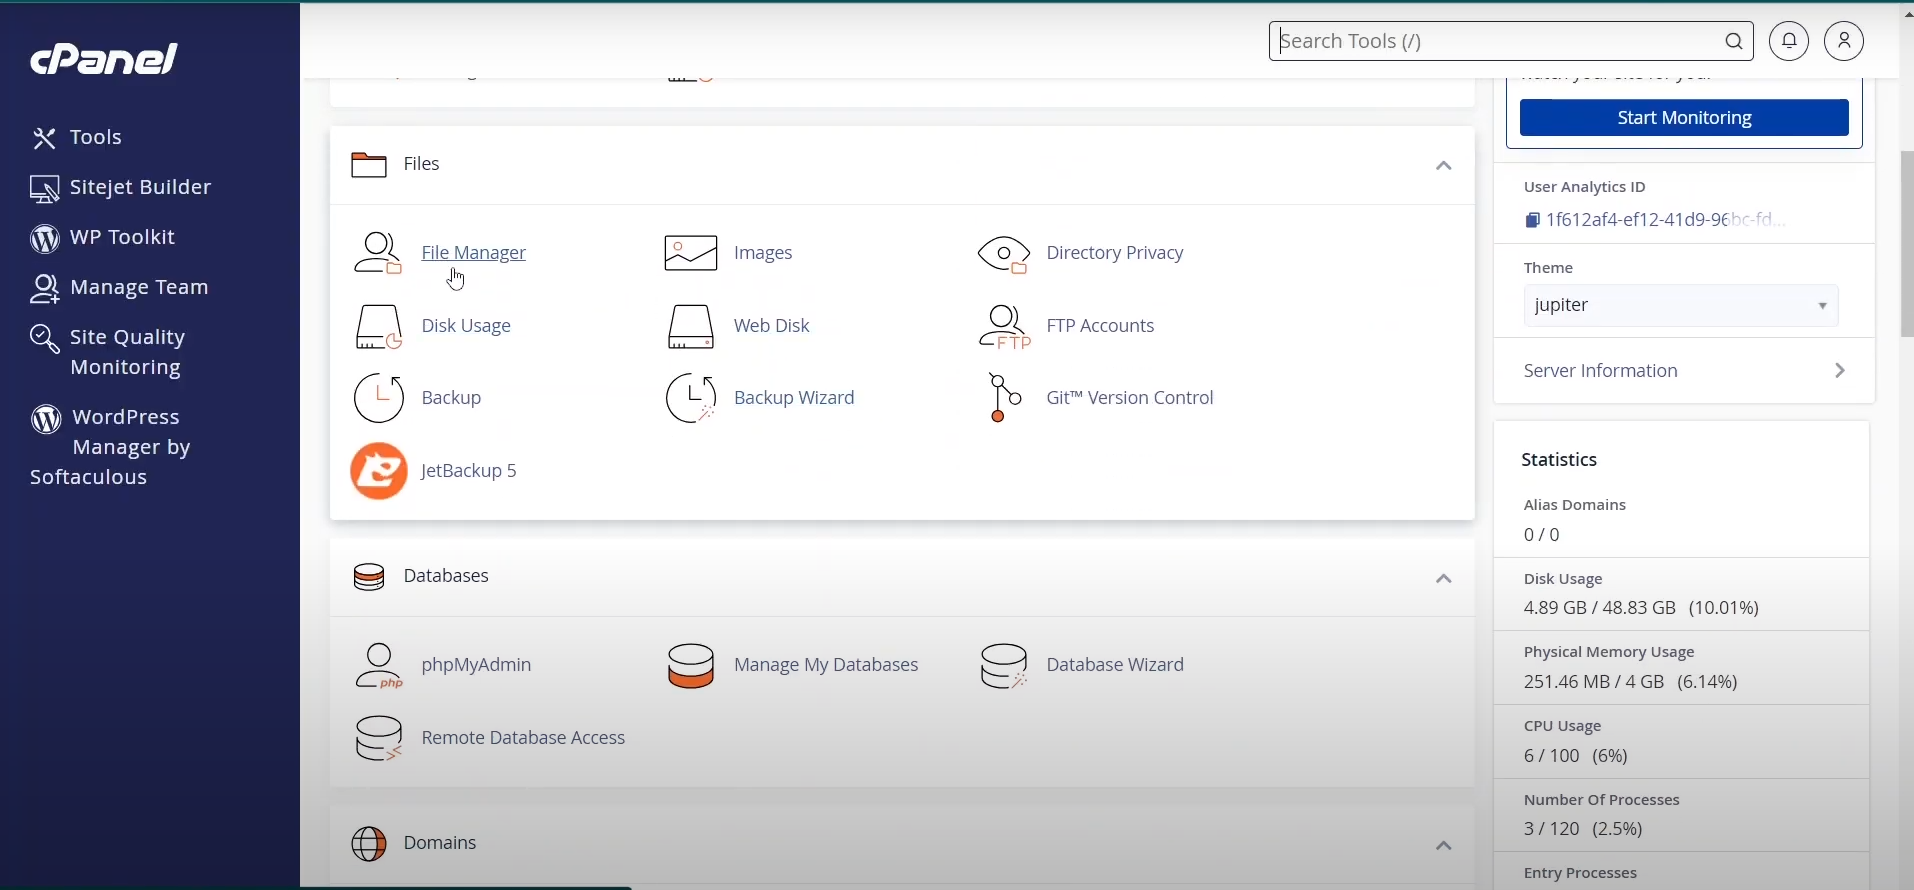
Task: Click the Directory Privacy eye icon
Action: pos(1004,254)
